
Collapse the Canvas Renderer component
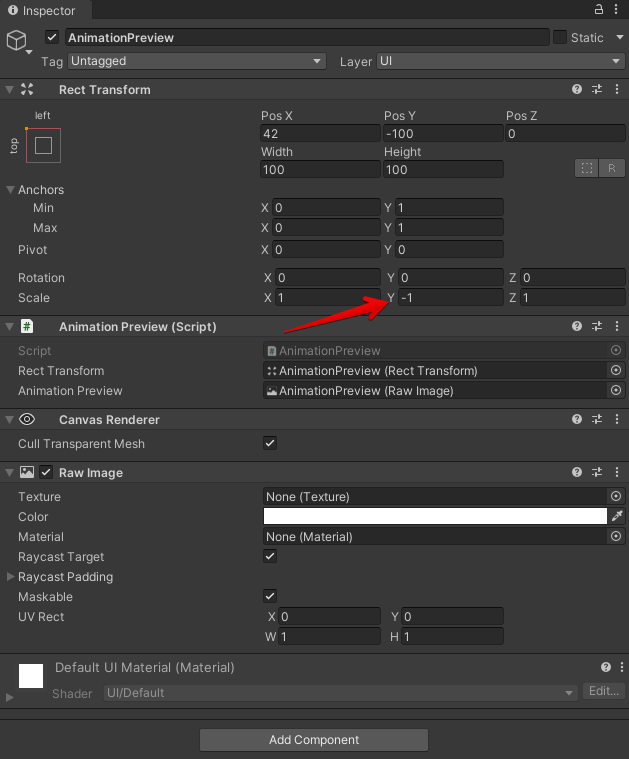(x=9, y=420)
